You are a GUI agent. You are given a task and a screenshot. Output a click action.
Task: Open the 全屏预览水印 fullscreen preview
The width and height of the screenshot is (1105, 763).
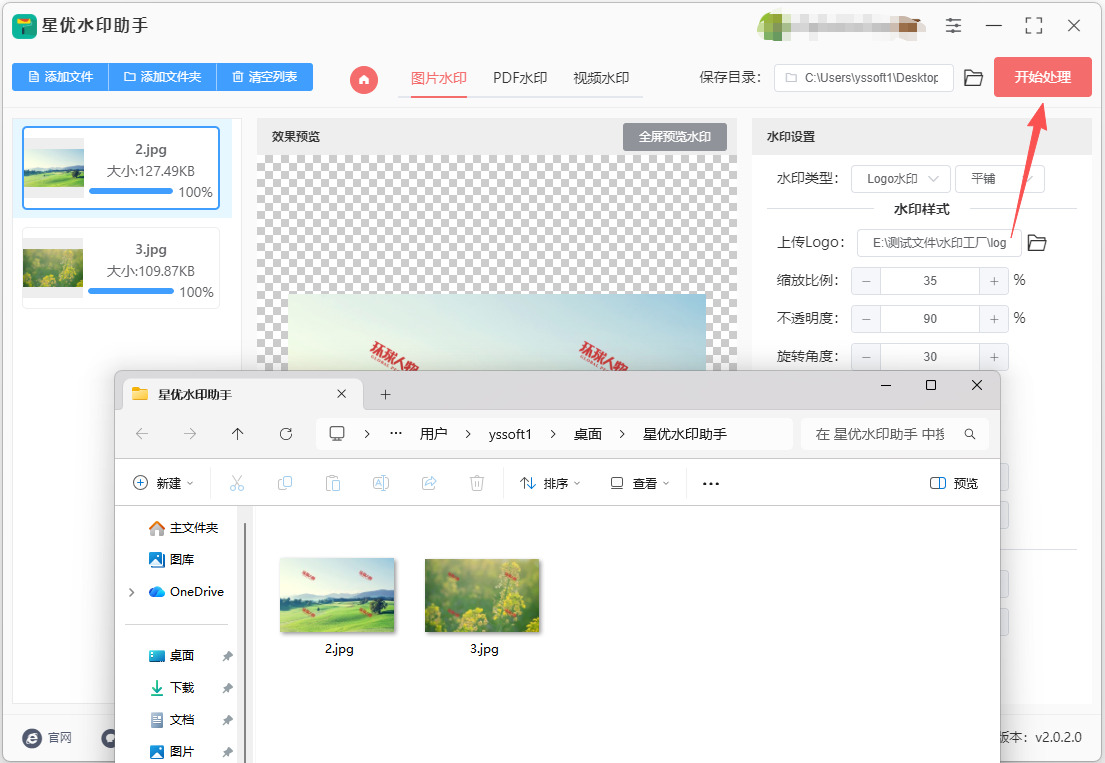674,137
